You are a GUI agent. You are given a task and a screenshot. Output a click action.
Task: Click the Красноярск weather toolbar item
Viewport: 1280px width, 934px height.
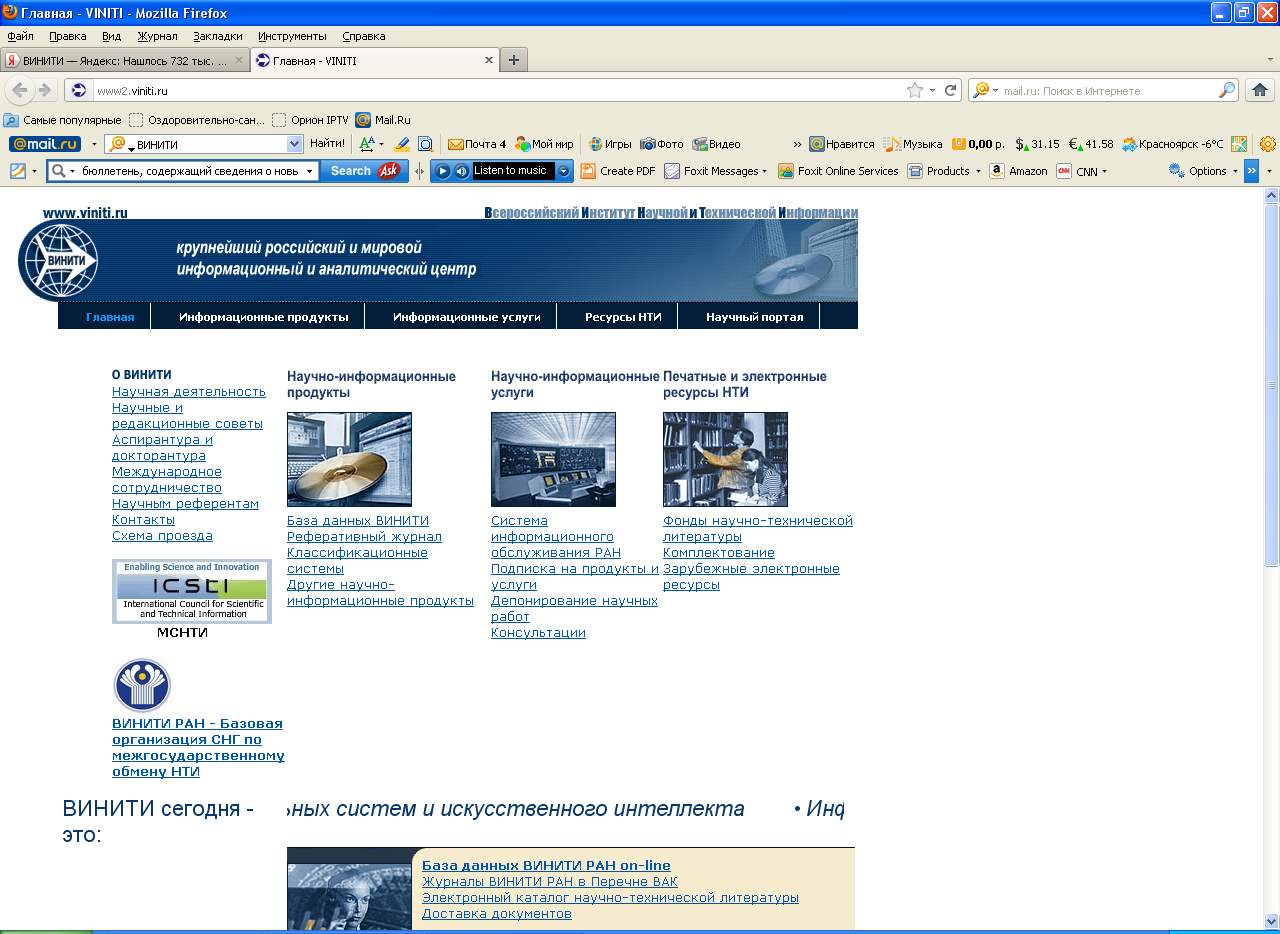click(x=1173, y=144)
